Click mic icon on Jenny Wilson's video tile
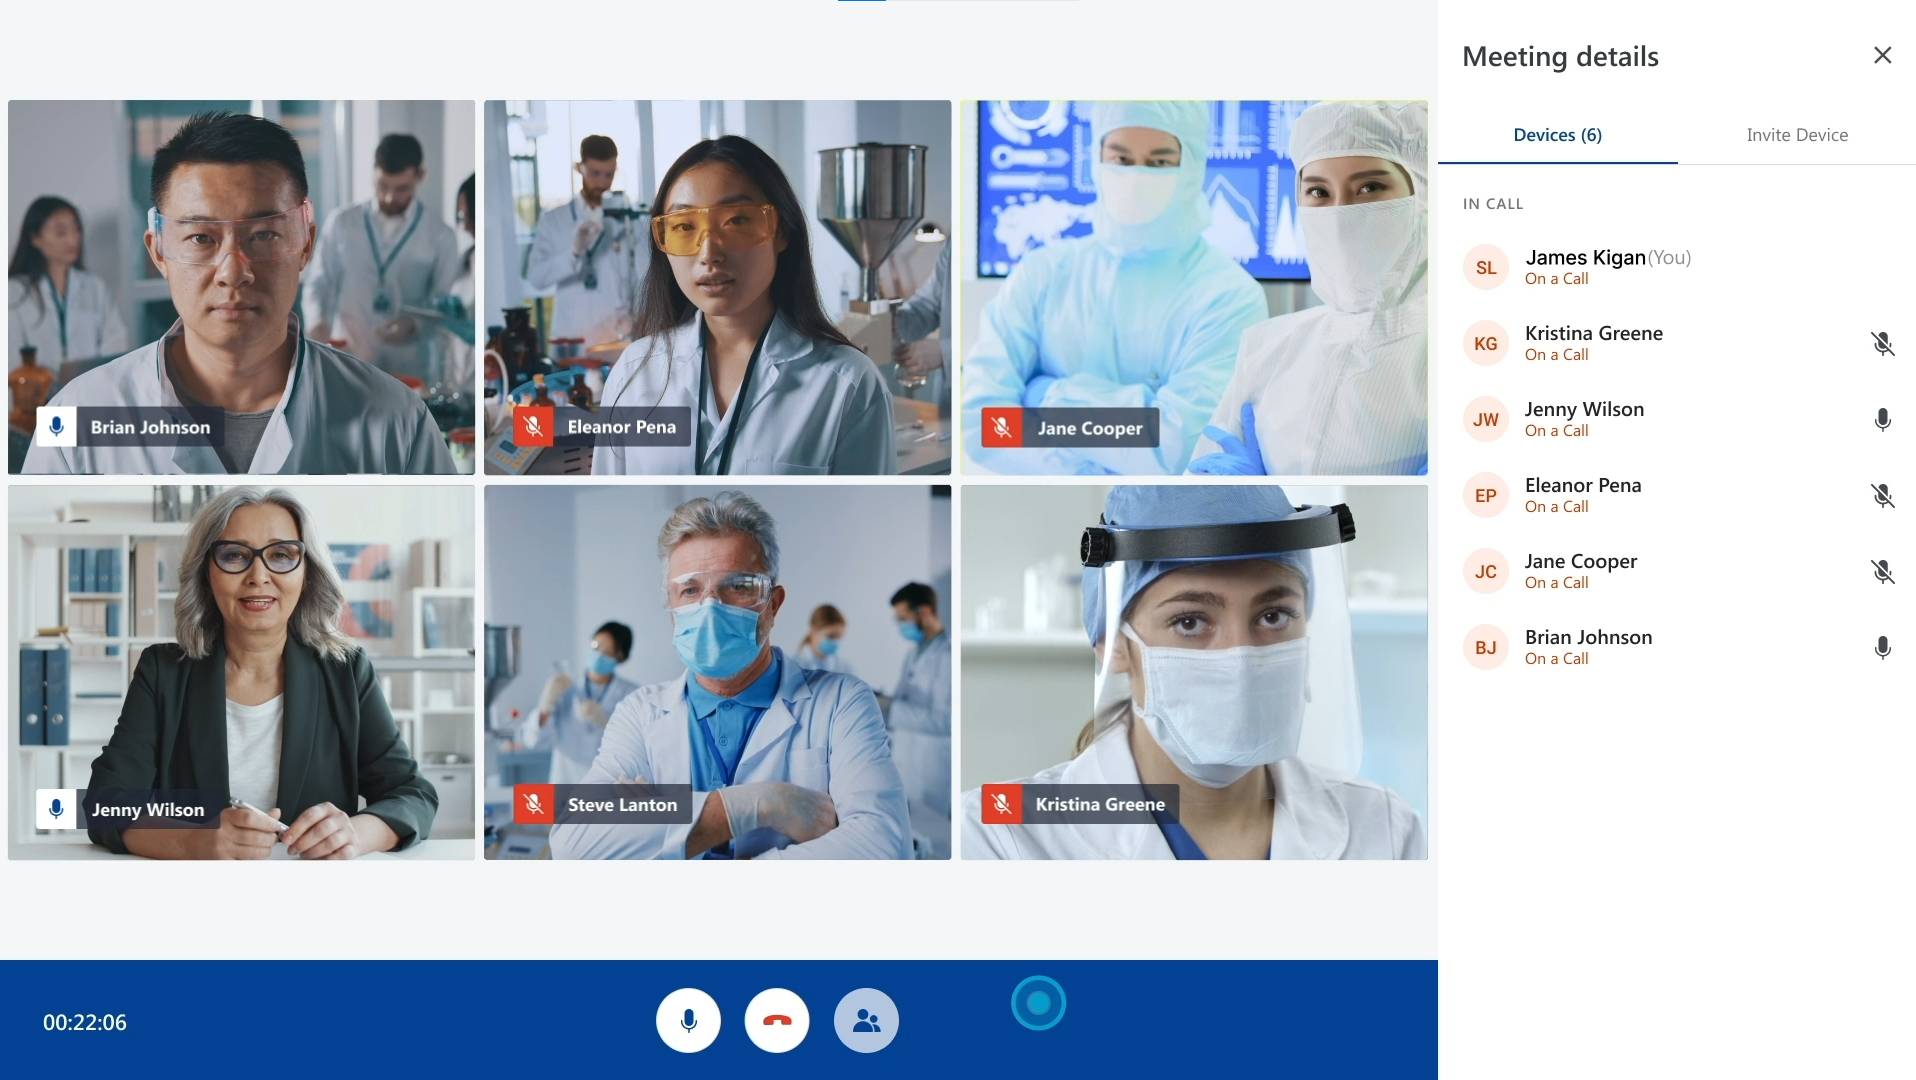 [x=56, y=809]
